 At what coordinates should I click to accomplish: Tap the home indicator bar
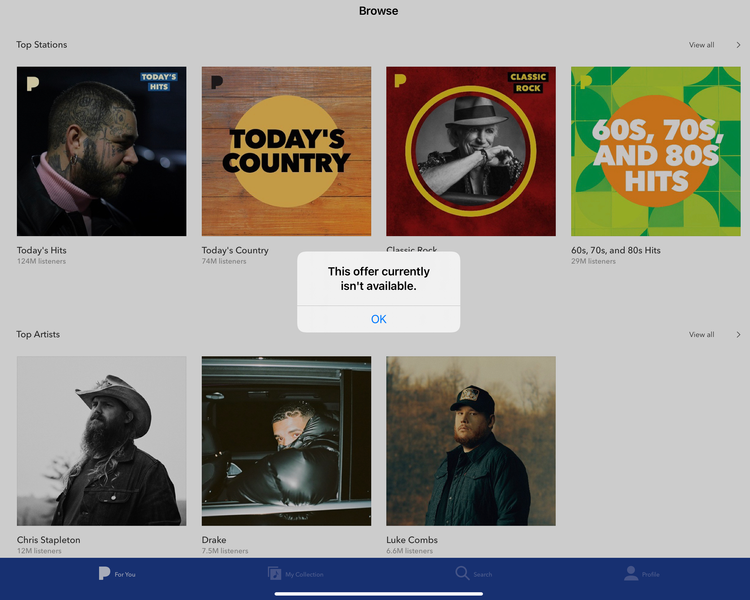(378, 594)
